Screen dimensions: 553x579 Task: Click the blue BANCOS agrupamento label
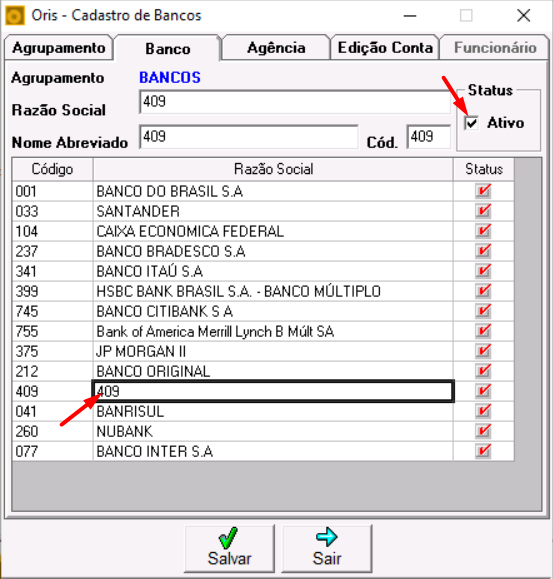(x=170, y=78)
